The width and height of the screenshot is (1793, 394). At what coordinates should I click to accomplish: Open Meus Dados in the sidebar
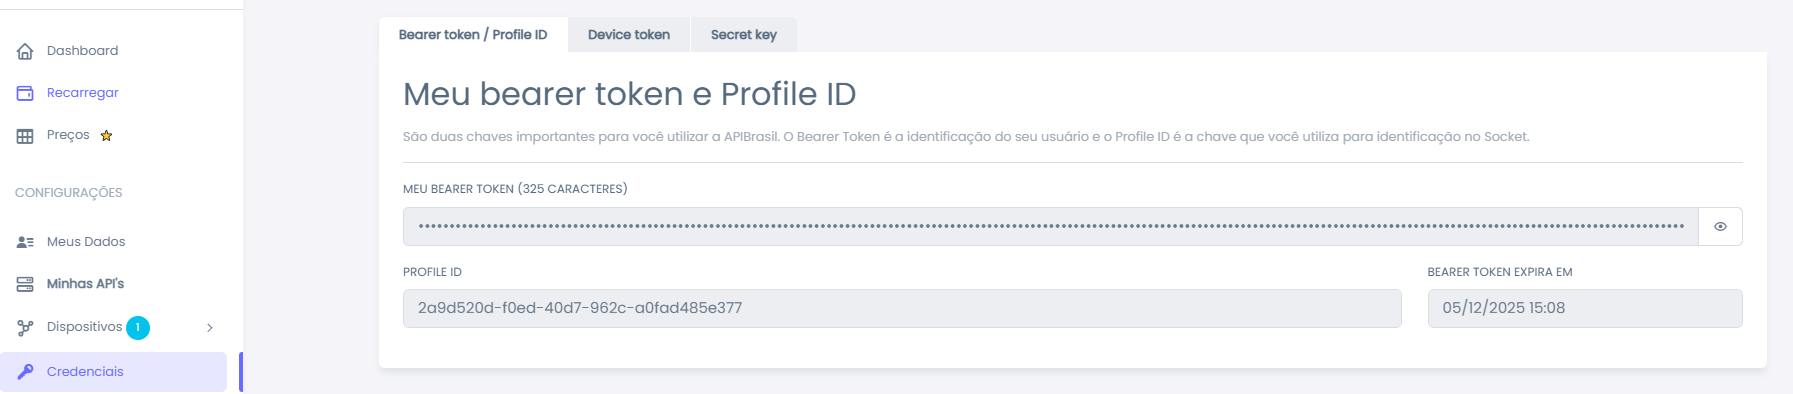[86, 242]
